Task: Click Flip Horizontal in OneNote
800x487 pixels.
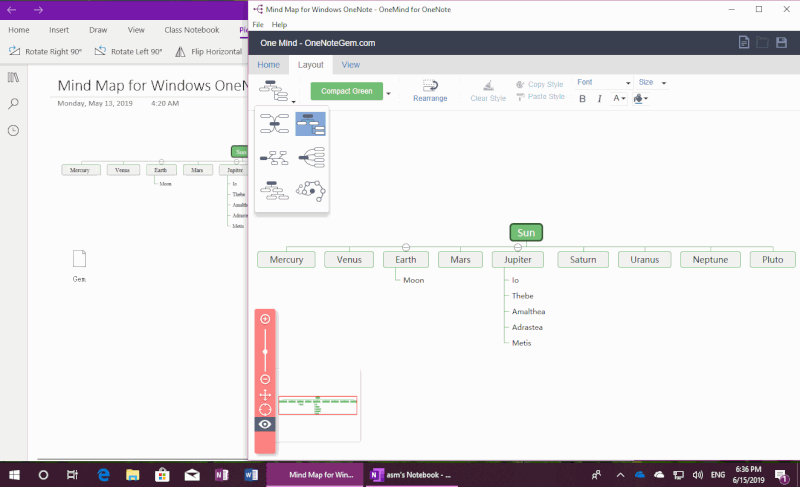Action: click(208, 52)
